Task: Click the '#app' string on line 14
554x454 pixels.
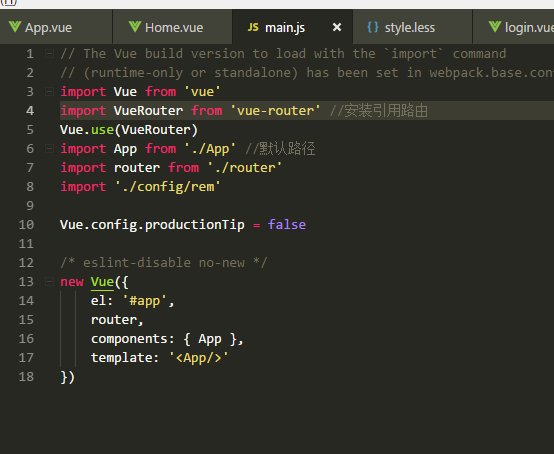Action: [x=144, y=301]
